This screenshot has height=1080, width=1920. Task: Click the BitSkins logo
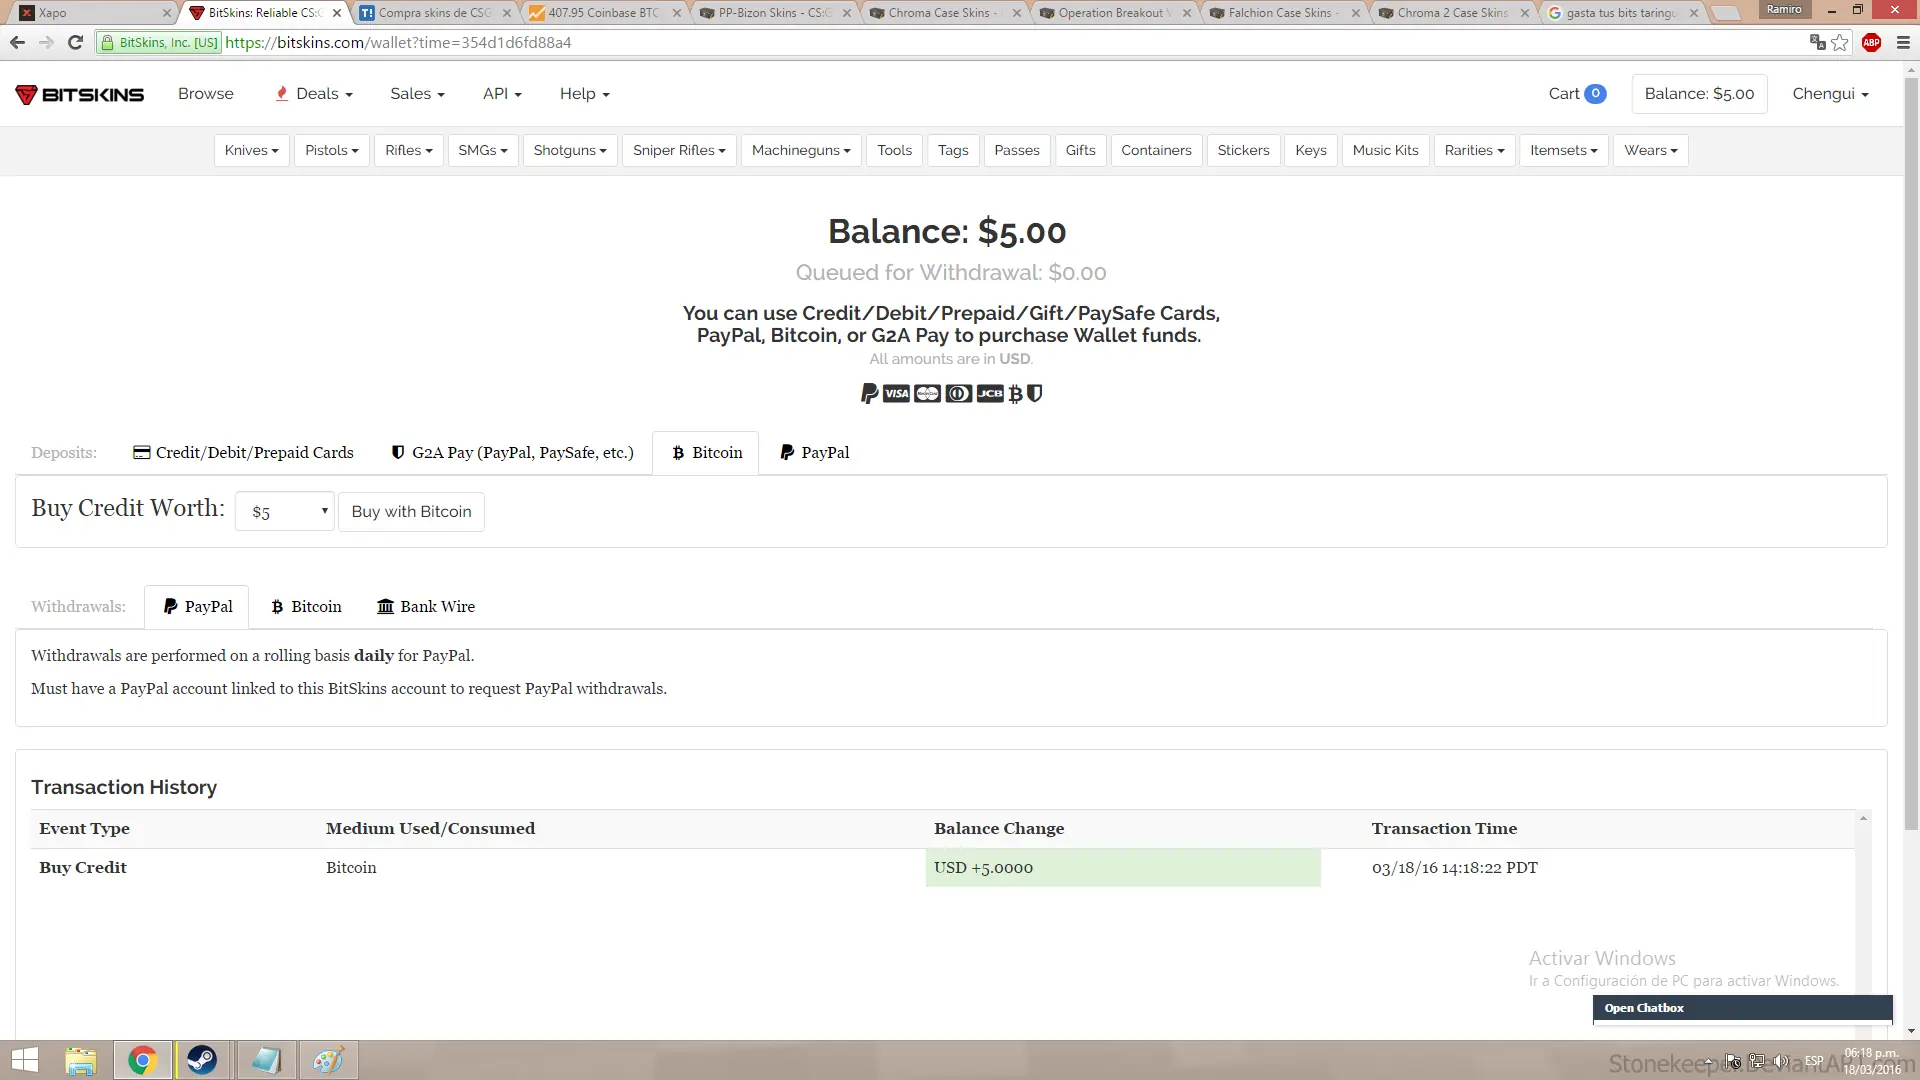click(80, 94)
